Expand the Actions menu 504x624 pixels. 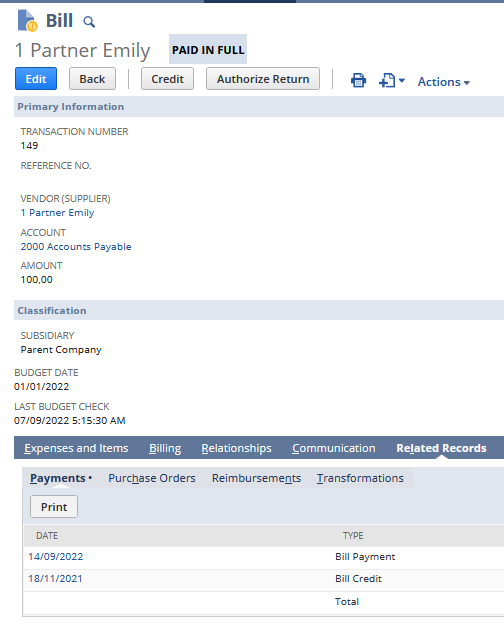pos(443,82)
